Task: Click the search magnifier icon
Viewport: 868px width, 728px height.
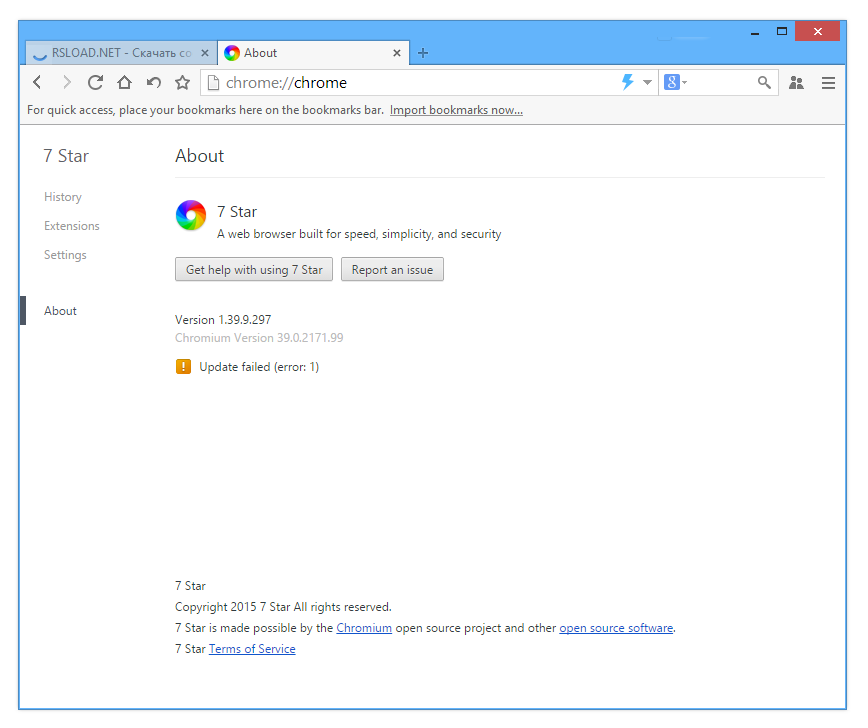Action: click(x=764, y=82)
